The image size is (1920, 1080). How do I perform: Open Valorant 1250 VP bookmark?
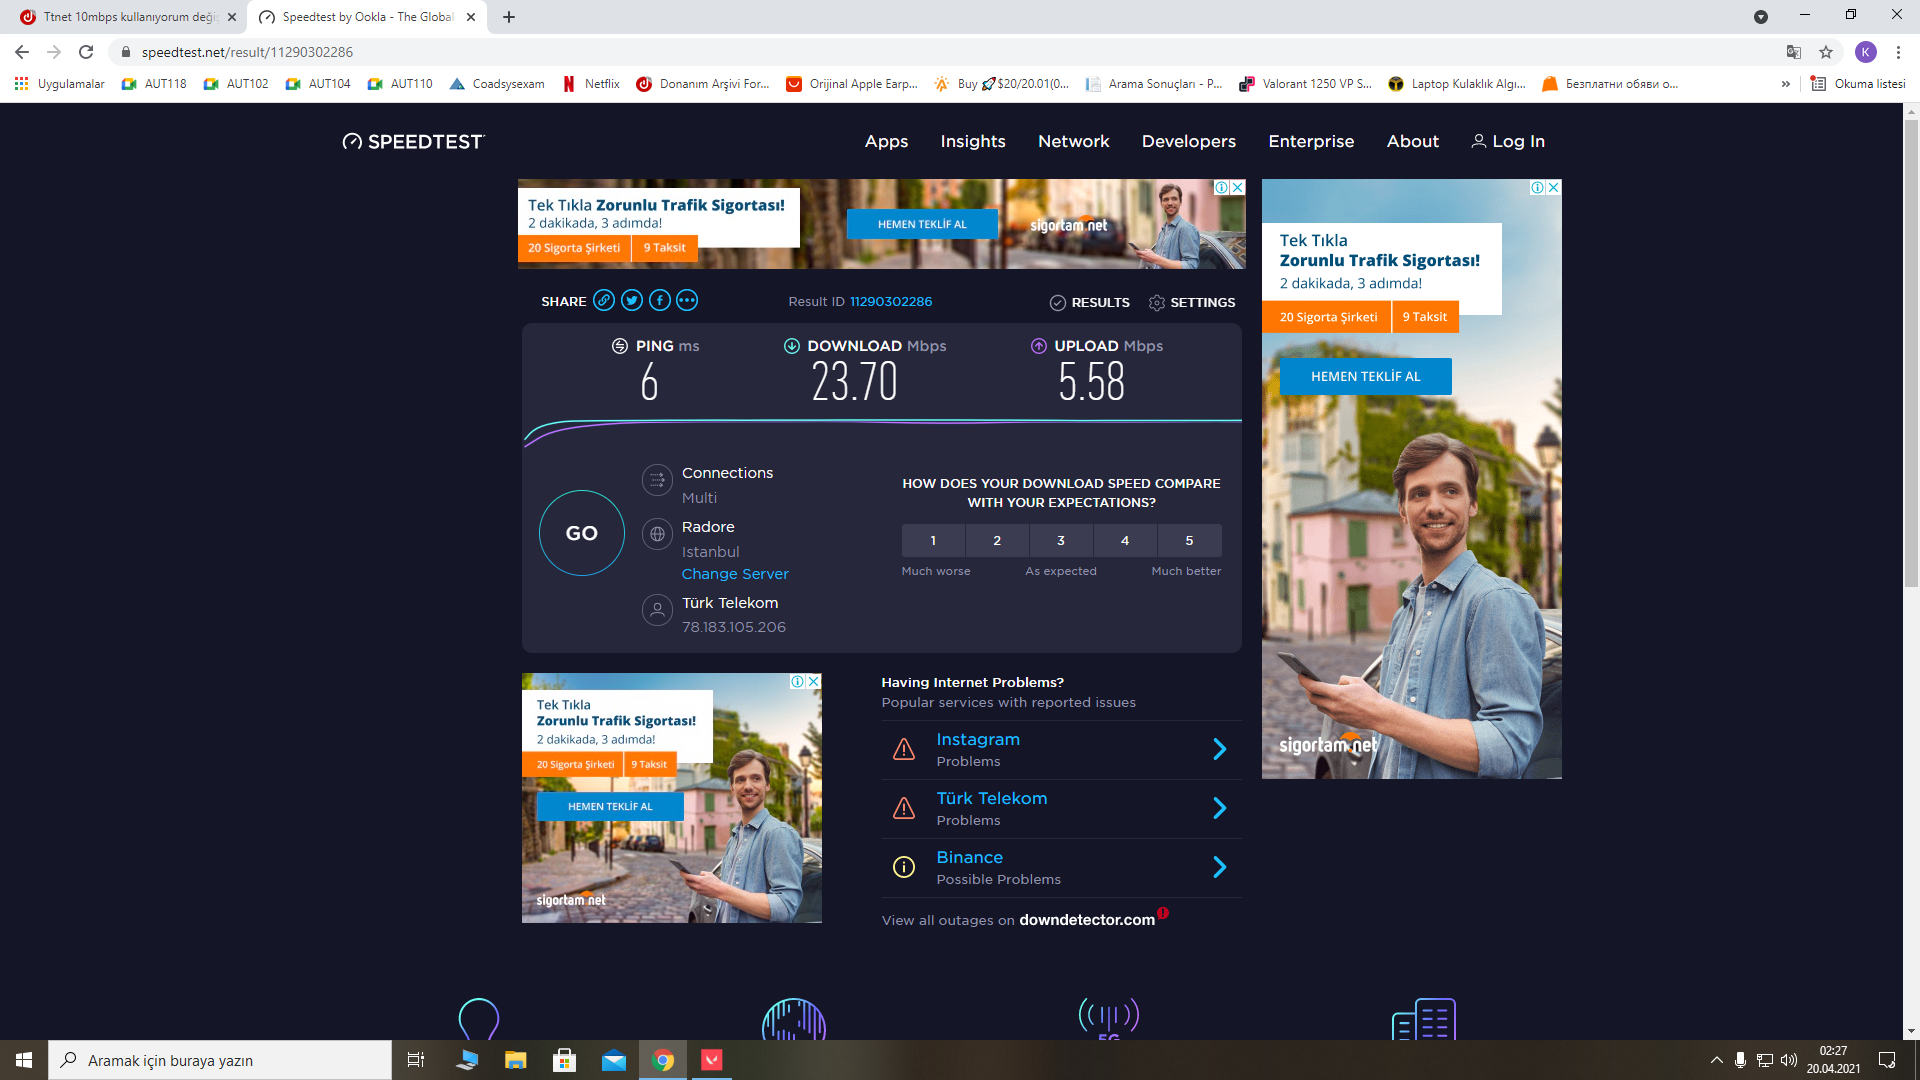1306,84
